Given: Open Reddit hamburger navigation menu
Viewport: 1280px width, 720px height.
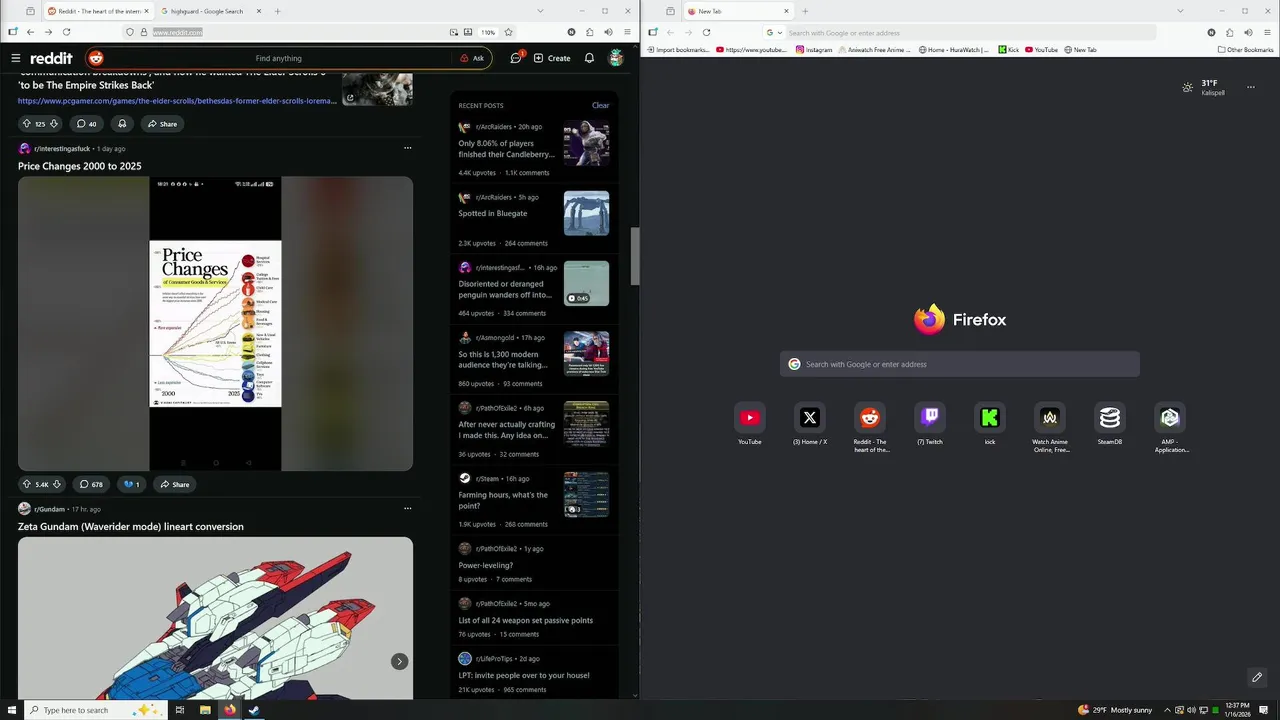Looking at the screenshot, I should click(x=15, y=58).
